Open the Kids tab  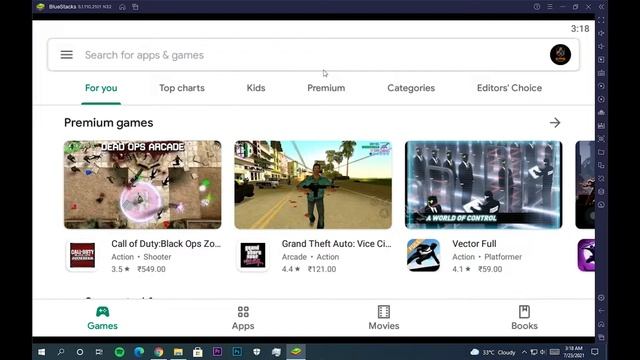point(256,88)
